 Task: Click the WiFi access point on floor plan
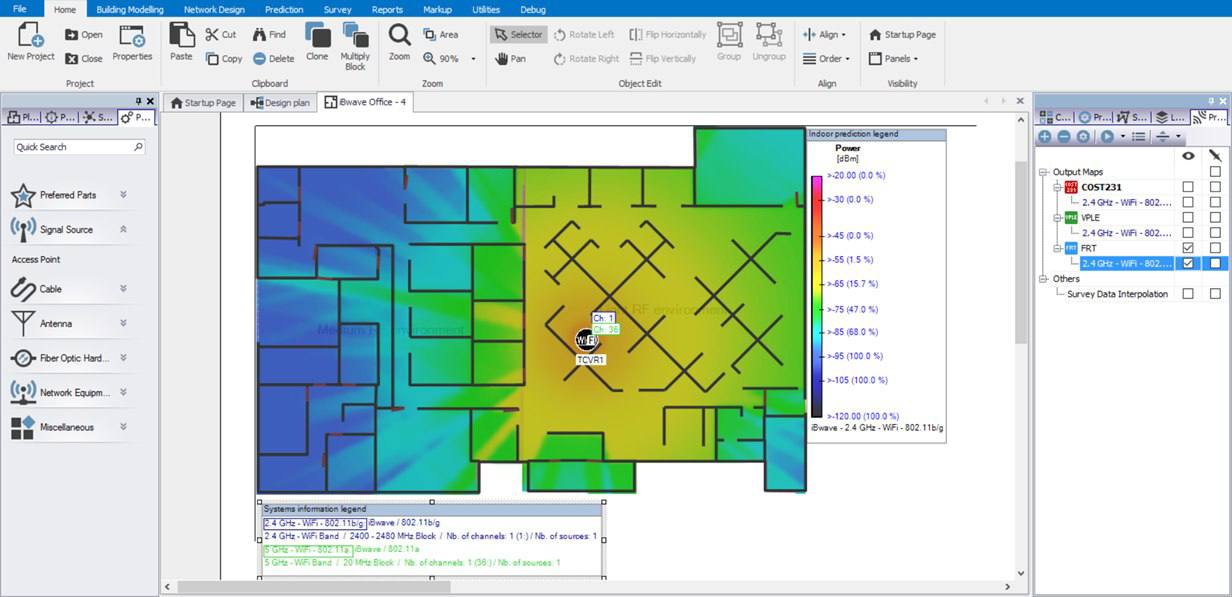[x=587, y=340]
